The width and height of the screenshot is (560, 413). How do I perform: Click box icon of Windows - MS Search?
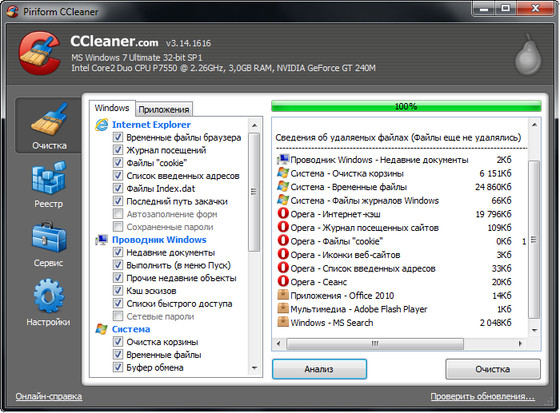click(x=283, y=322)
